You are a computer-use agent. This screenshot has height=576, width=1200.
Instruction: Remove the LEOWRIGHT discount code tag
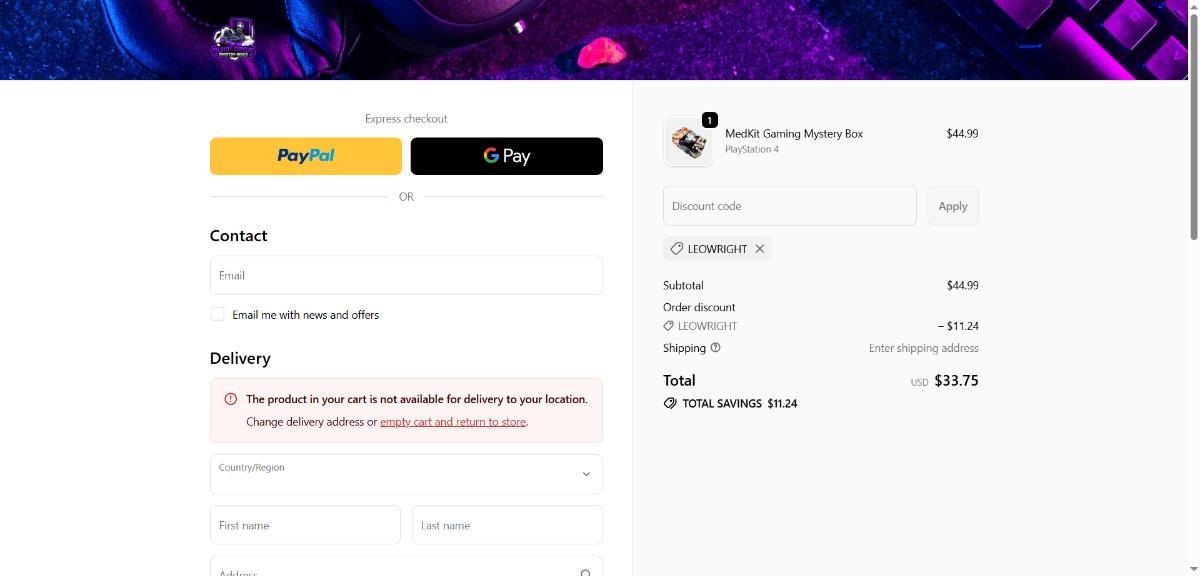pos(760,249)
